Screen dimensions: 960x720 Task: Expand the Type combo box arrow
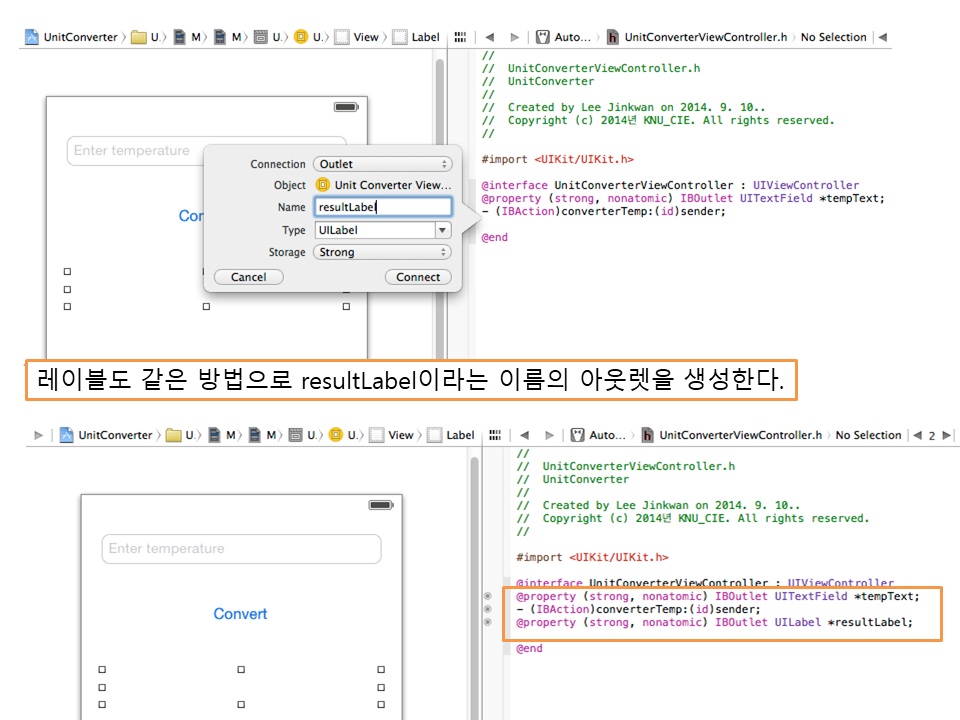pyautogui.click(x=442, y=230)
